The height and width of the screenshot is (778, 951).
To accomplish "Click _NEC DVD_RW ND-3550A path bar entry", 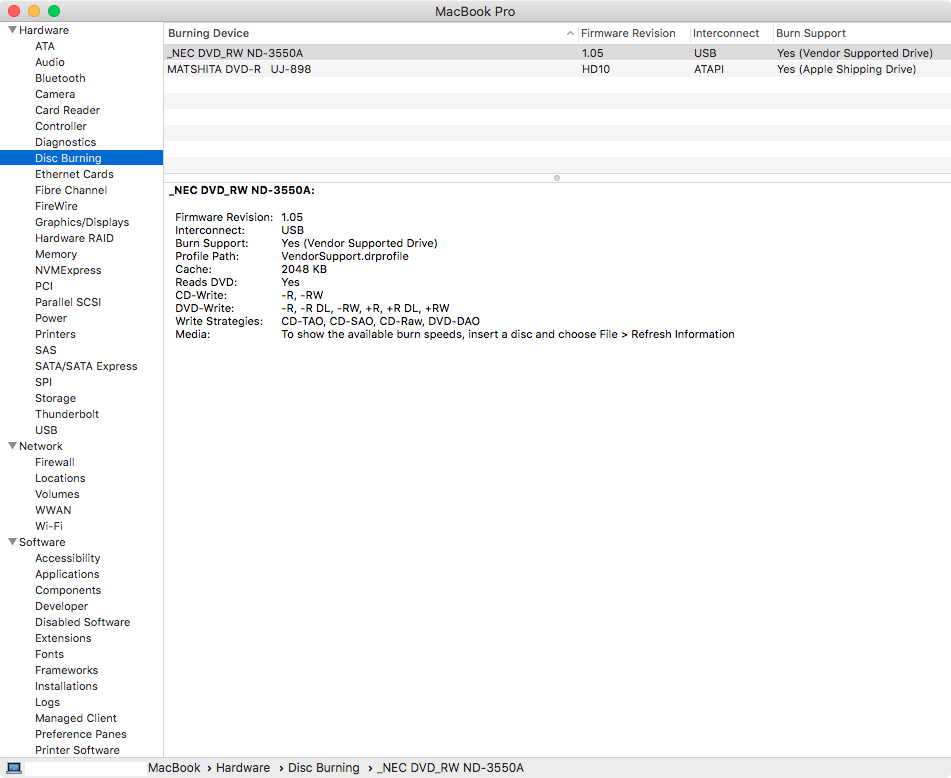I will point(451,768).
